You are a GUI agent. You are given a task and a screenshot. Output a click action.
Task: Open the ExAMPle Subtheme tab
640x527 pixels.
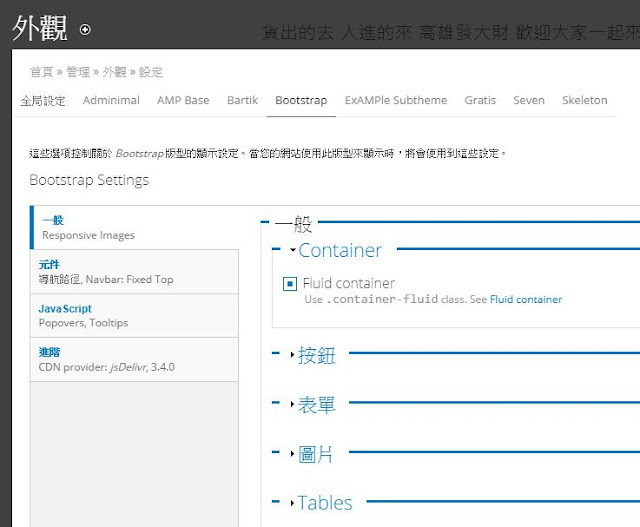pyautogui.click(x=396, y=100)
